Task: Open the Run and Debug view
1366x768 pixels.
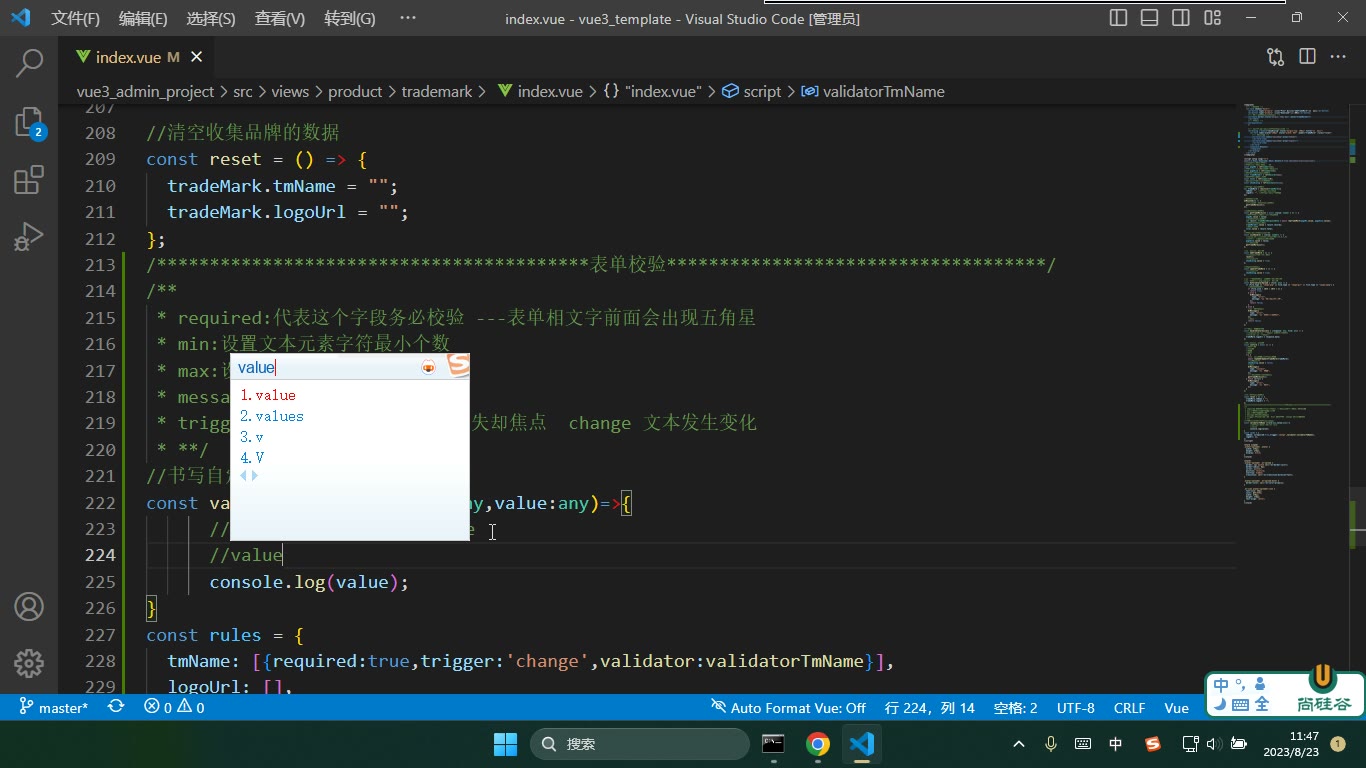Action: click(29, 237)
